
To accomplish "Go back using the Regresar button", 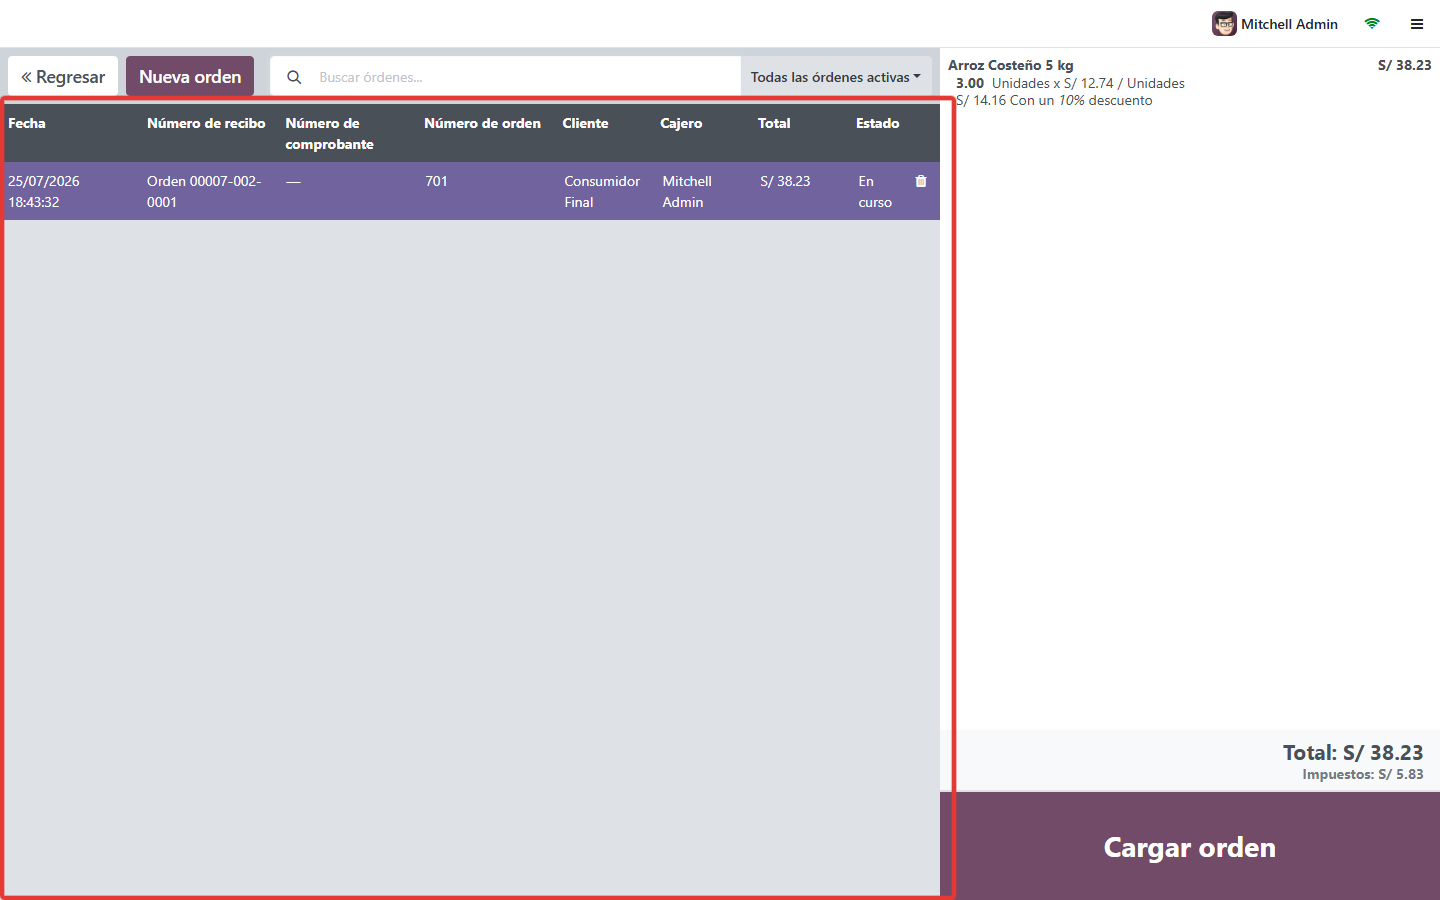I will [x=63, y=77].
